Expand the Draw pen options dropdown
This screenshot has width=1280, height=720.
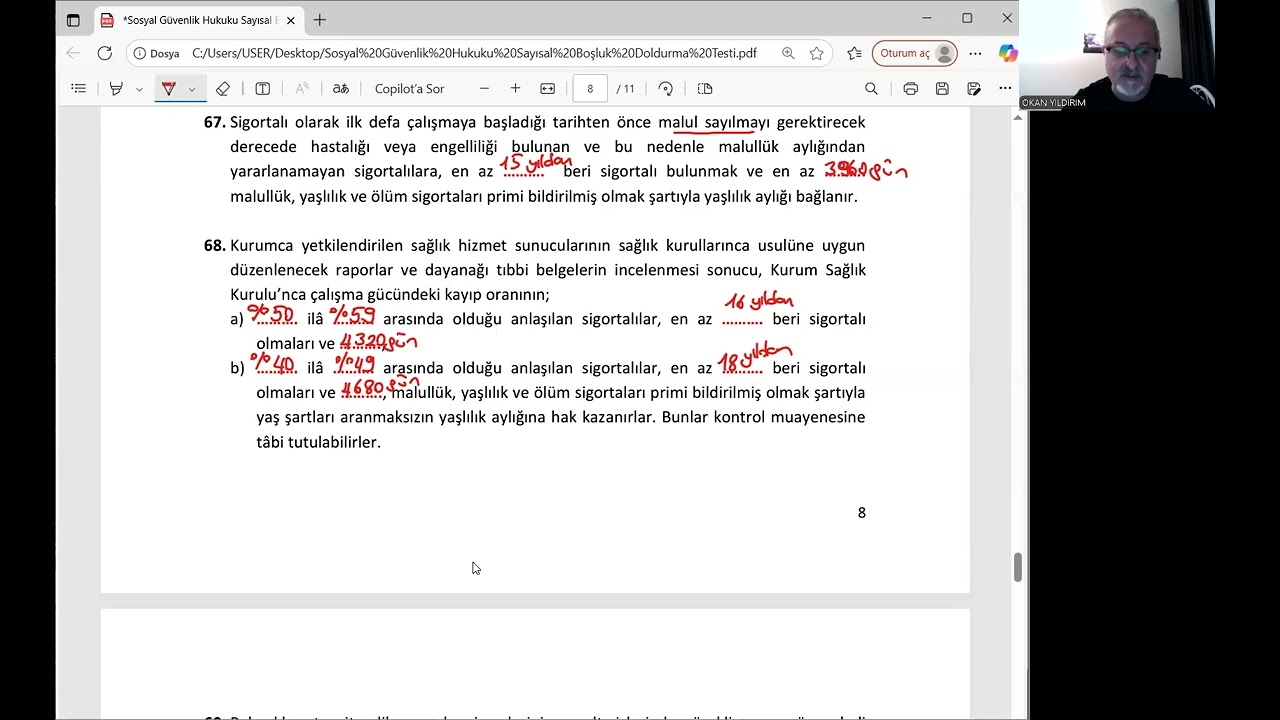[x=192, y=89]
